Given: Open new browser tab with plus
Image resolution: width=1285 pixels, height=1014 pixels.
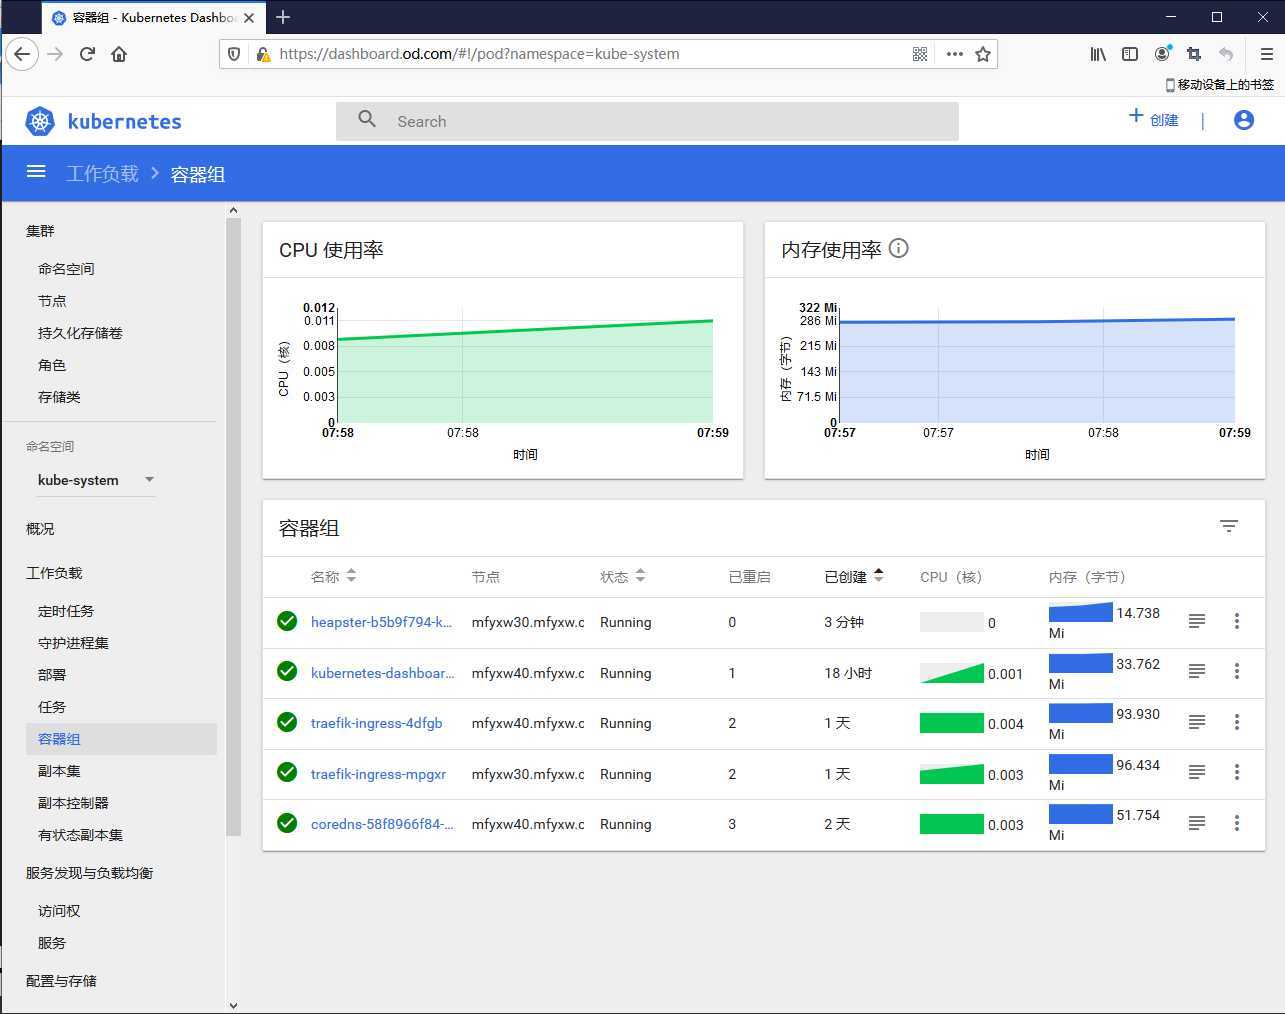Looking at the screenshot, I should [283, 17].
